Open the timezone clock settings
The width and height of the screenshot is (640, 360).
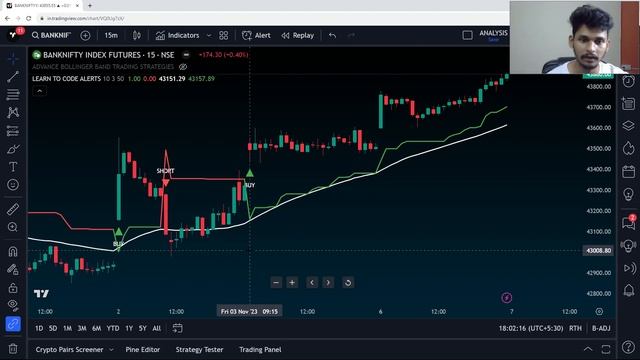[531, 328]
